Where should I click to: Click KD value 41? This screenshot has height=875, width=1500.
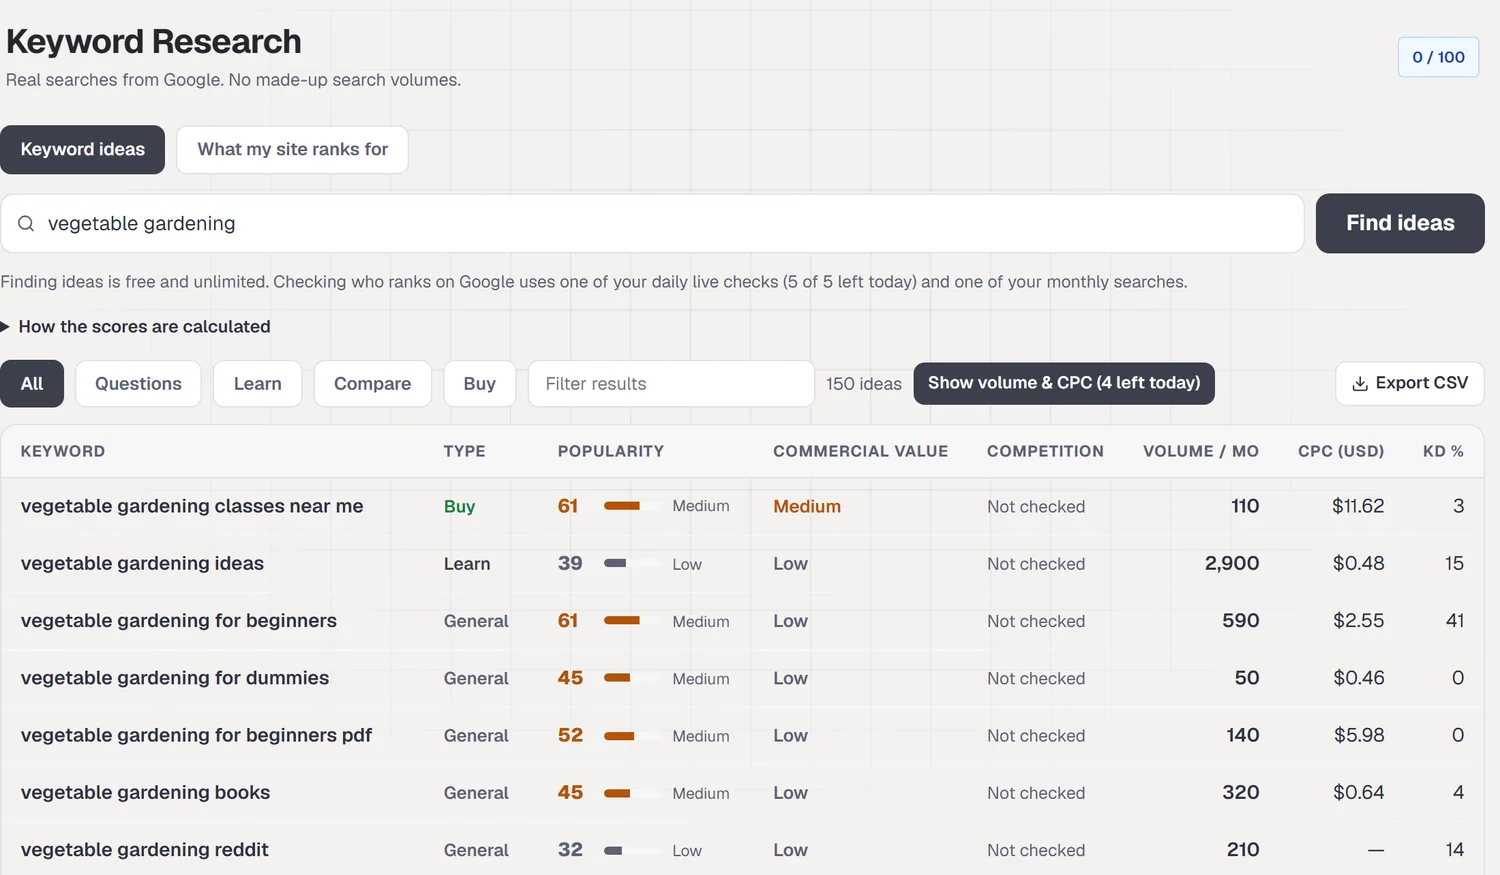click(x=1455, y=620)
